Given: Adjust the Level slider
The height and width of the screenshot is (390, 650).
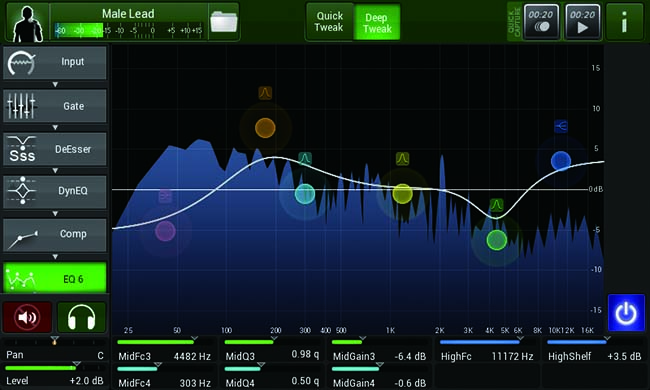Looking at the screenshot, I should click(x=55, y=368).
